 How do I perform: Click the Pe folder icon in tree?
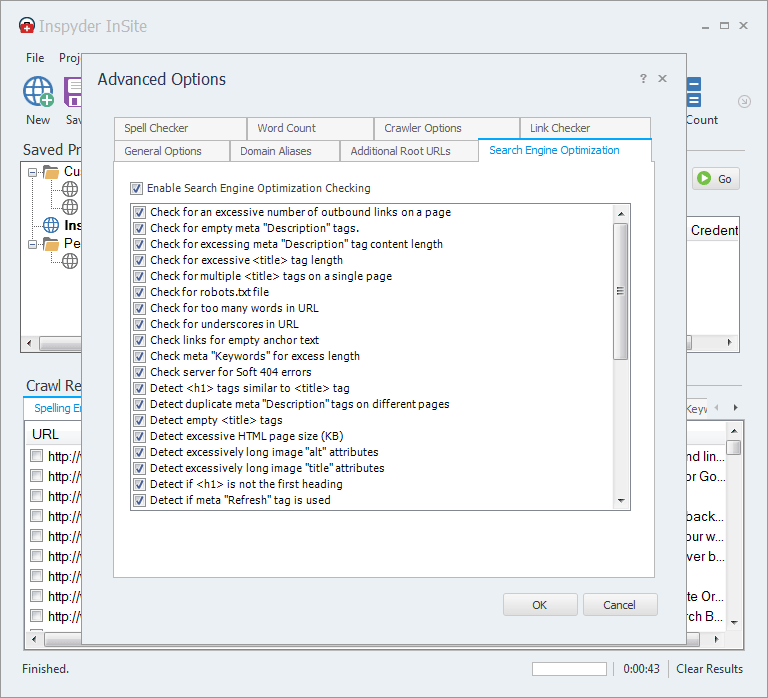(x=51, y=243)
